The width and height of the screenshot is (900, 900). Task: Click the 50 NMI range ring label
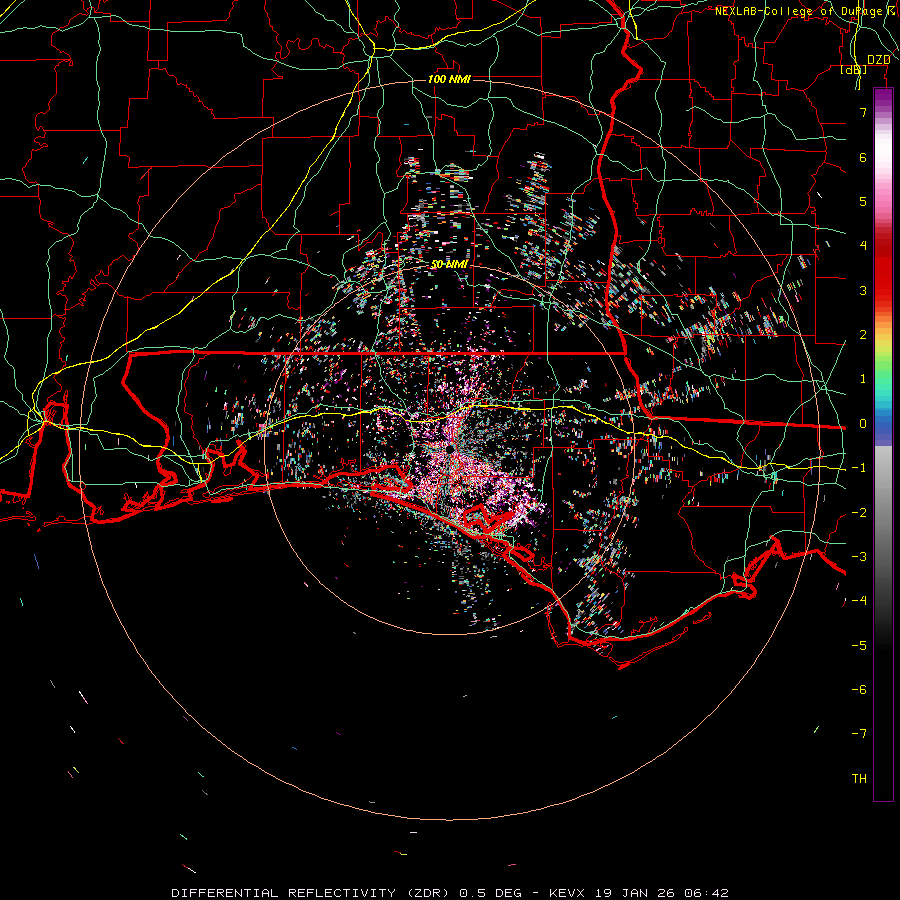coord(449,264)
